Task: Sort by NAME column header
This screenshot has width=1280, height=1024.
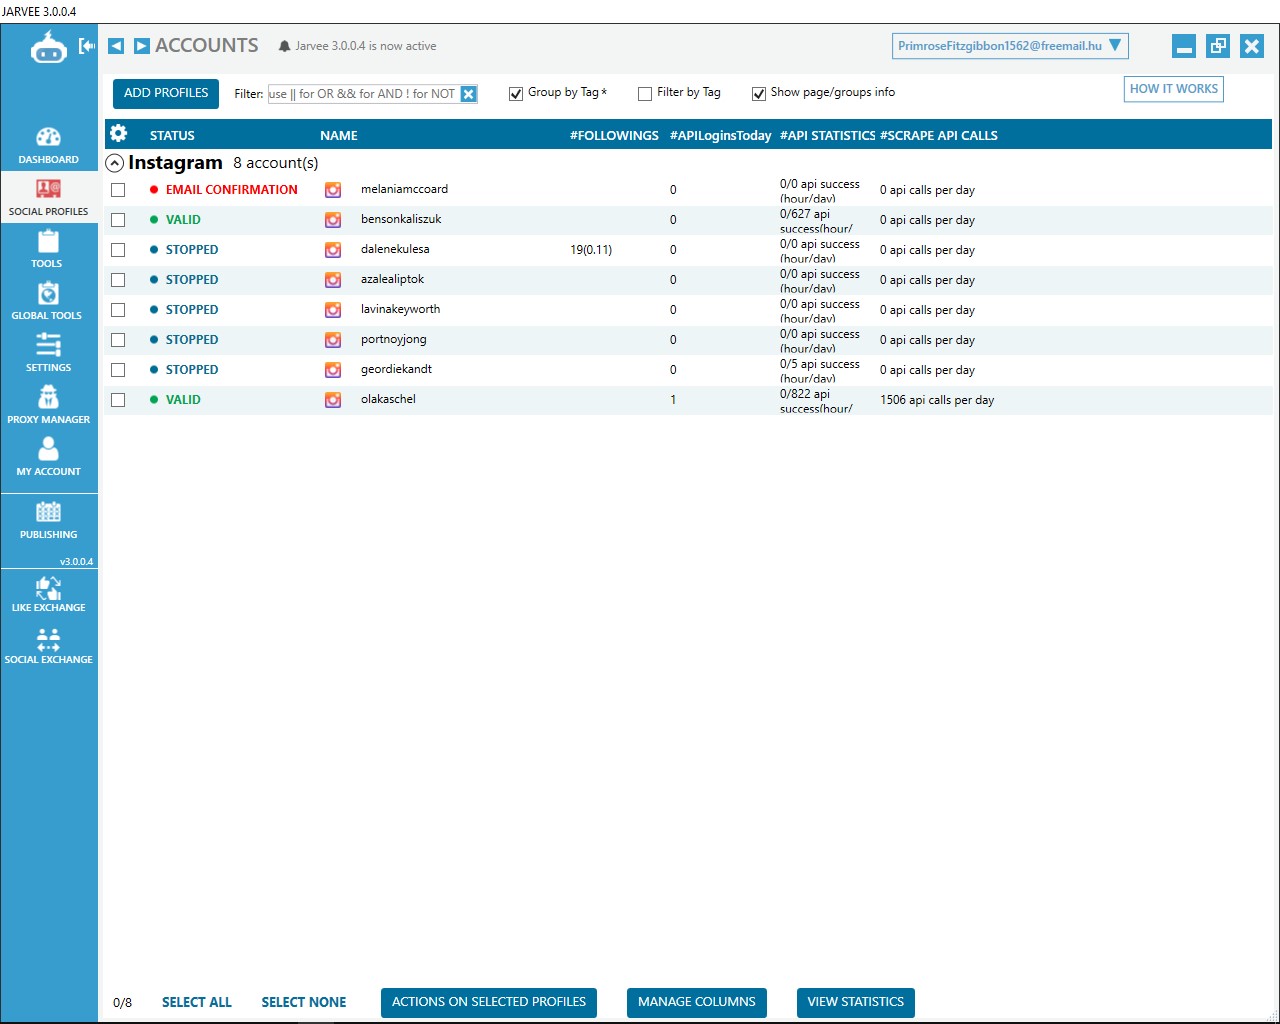Action: click(339, 135)
